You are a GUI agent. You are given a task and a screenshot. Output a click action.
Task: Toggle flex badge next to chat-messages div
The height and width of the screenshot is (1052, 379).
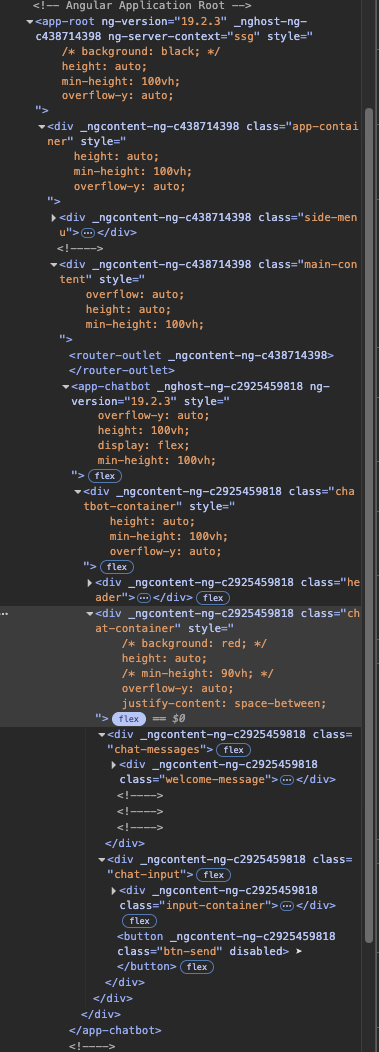point(233,749)
